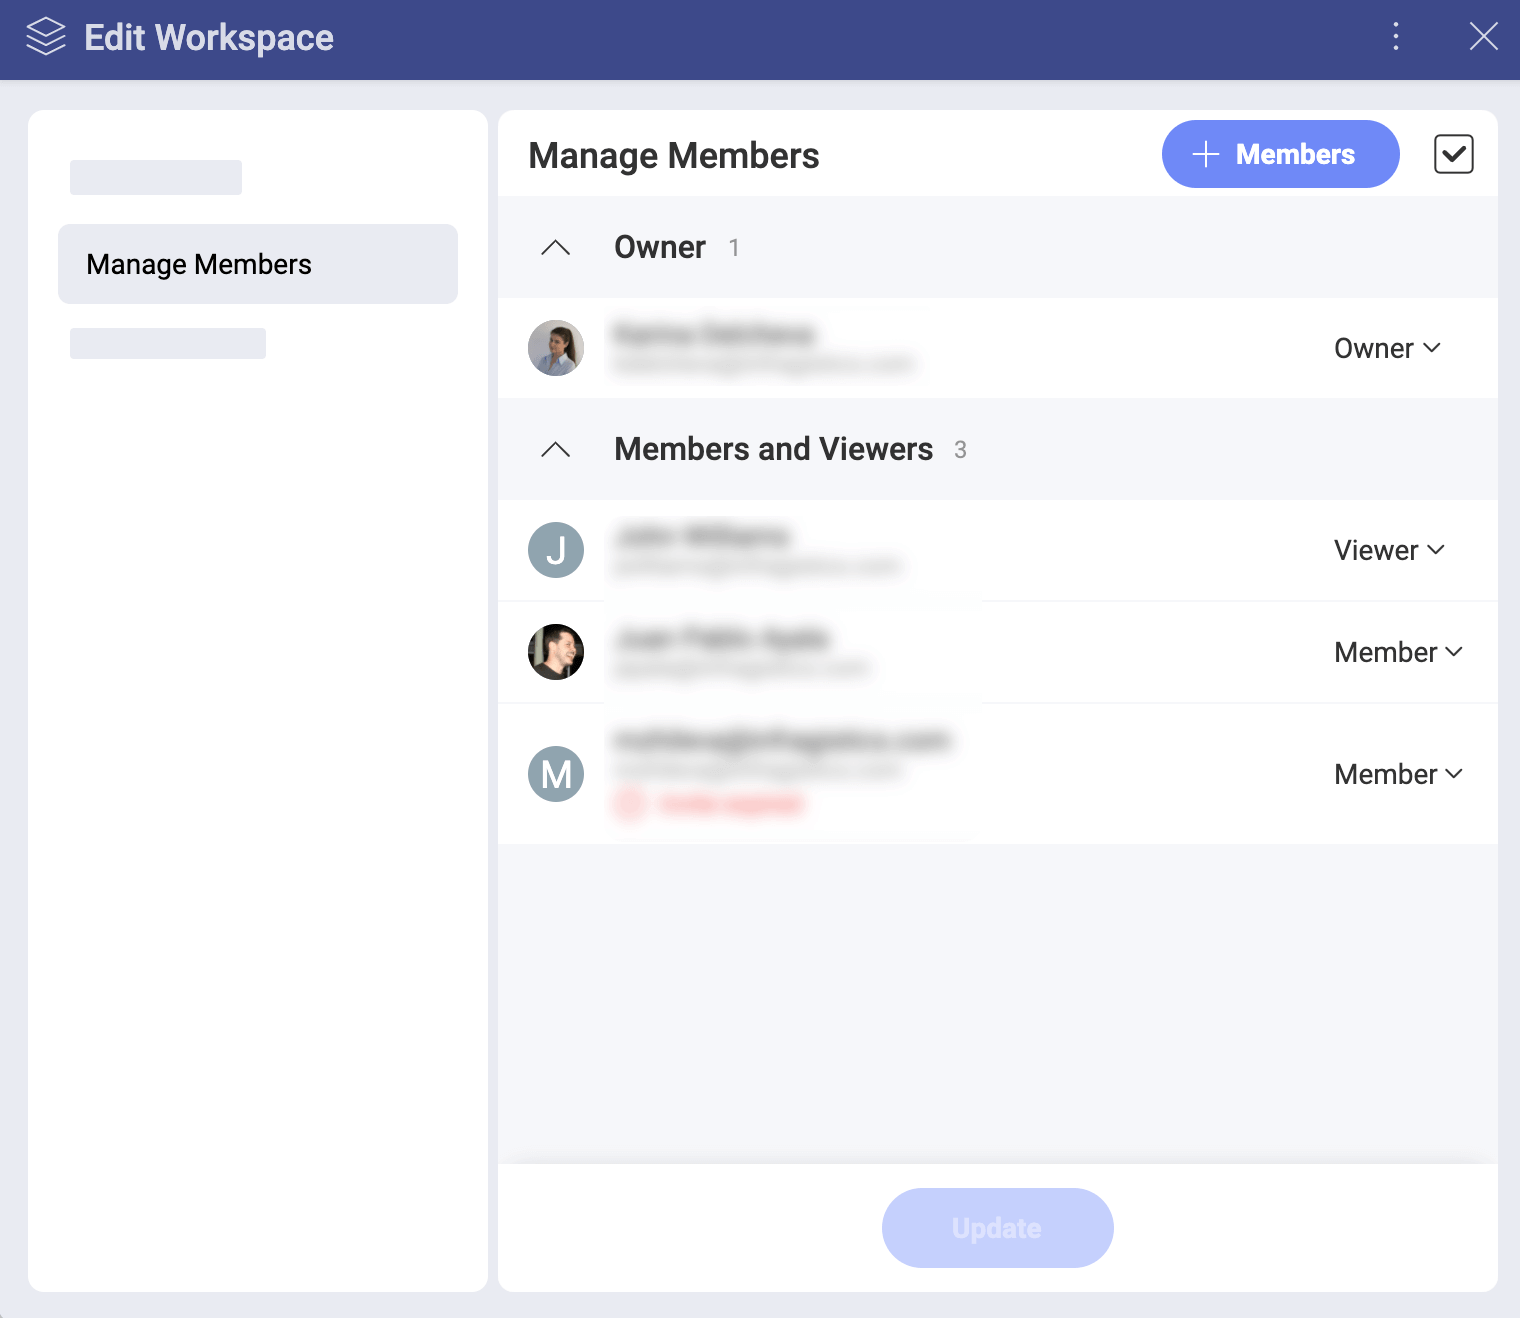
Task: Click the Update button
Action: pos(997,1228)
